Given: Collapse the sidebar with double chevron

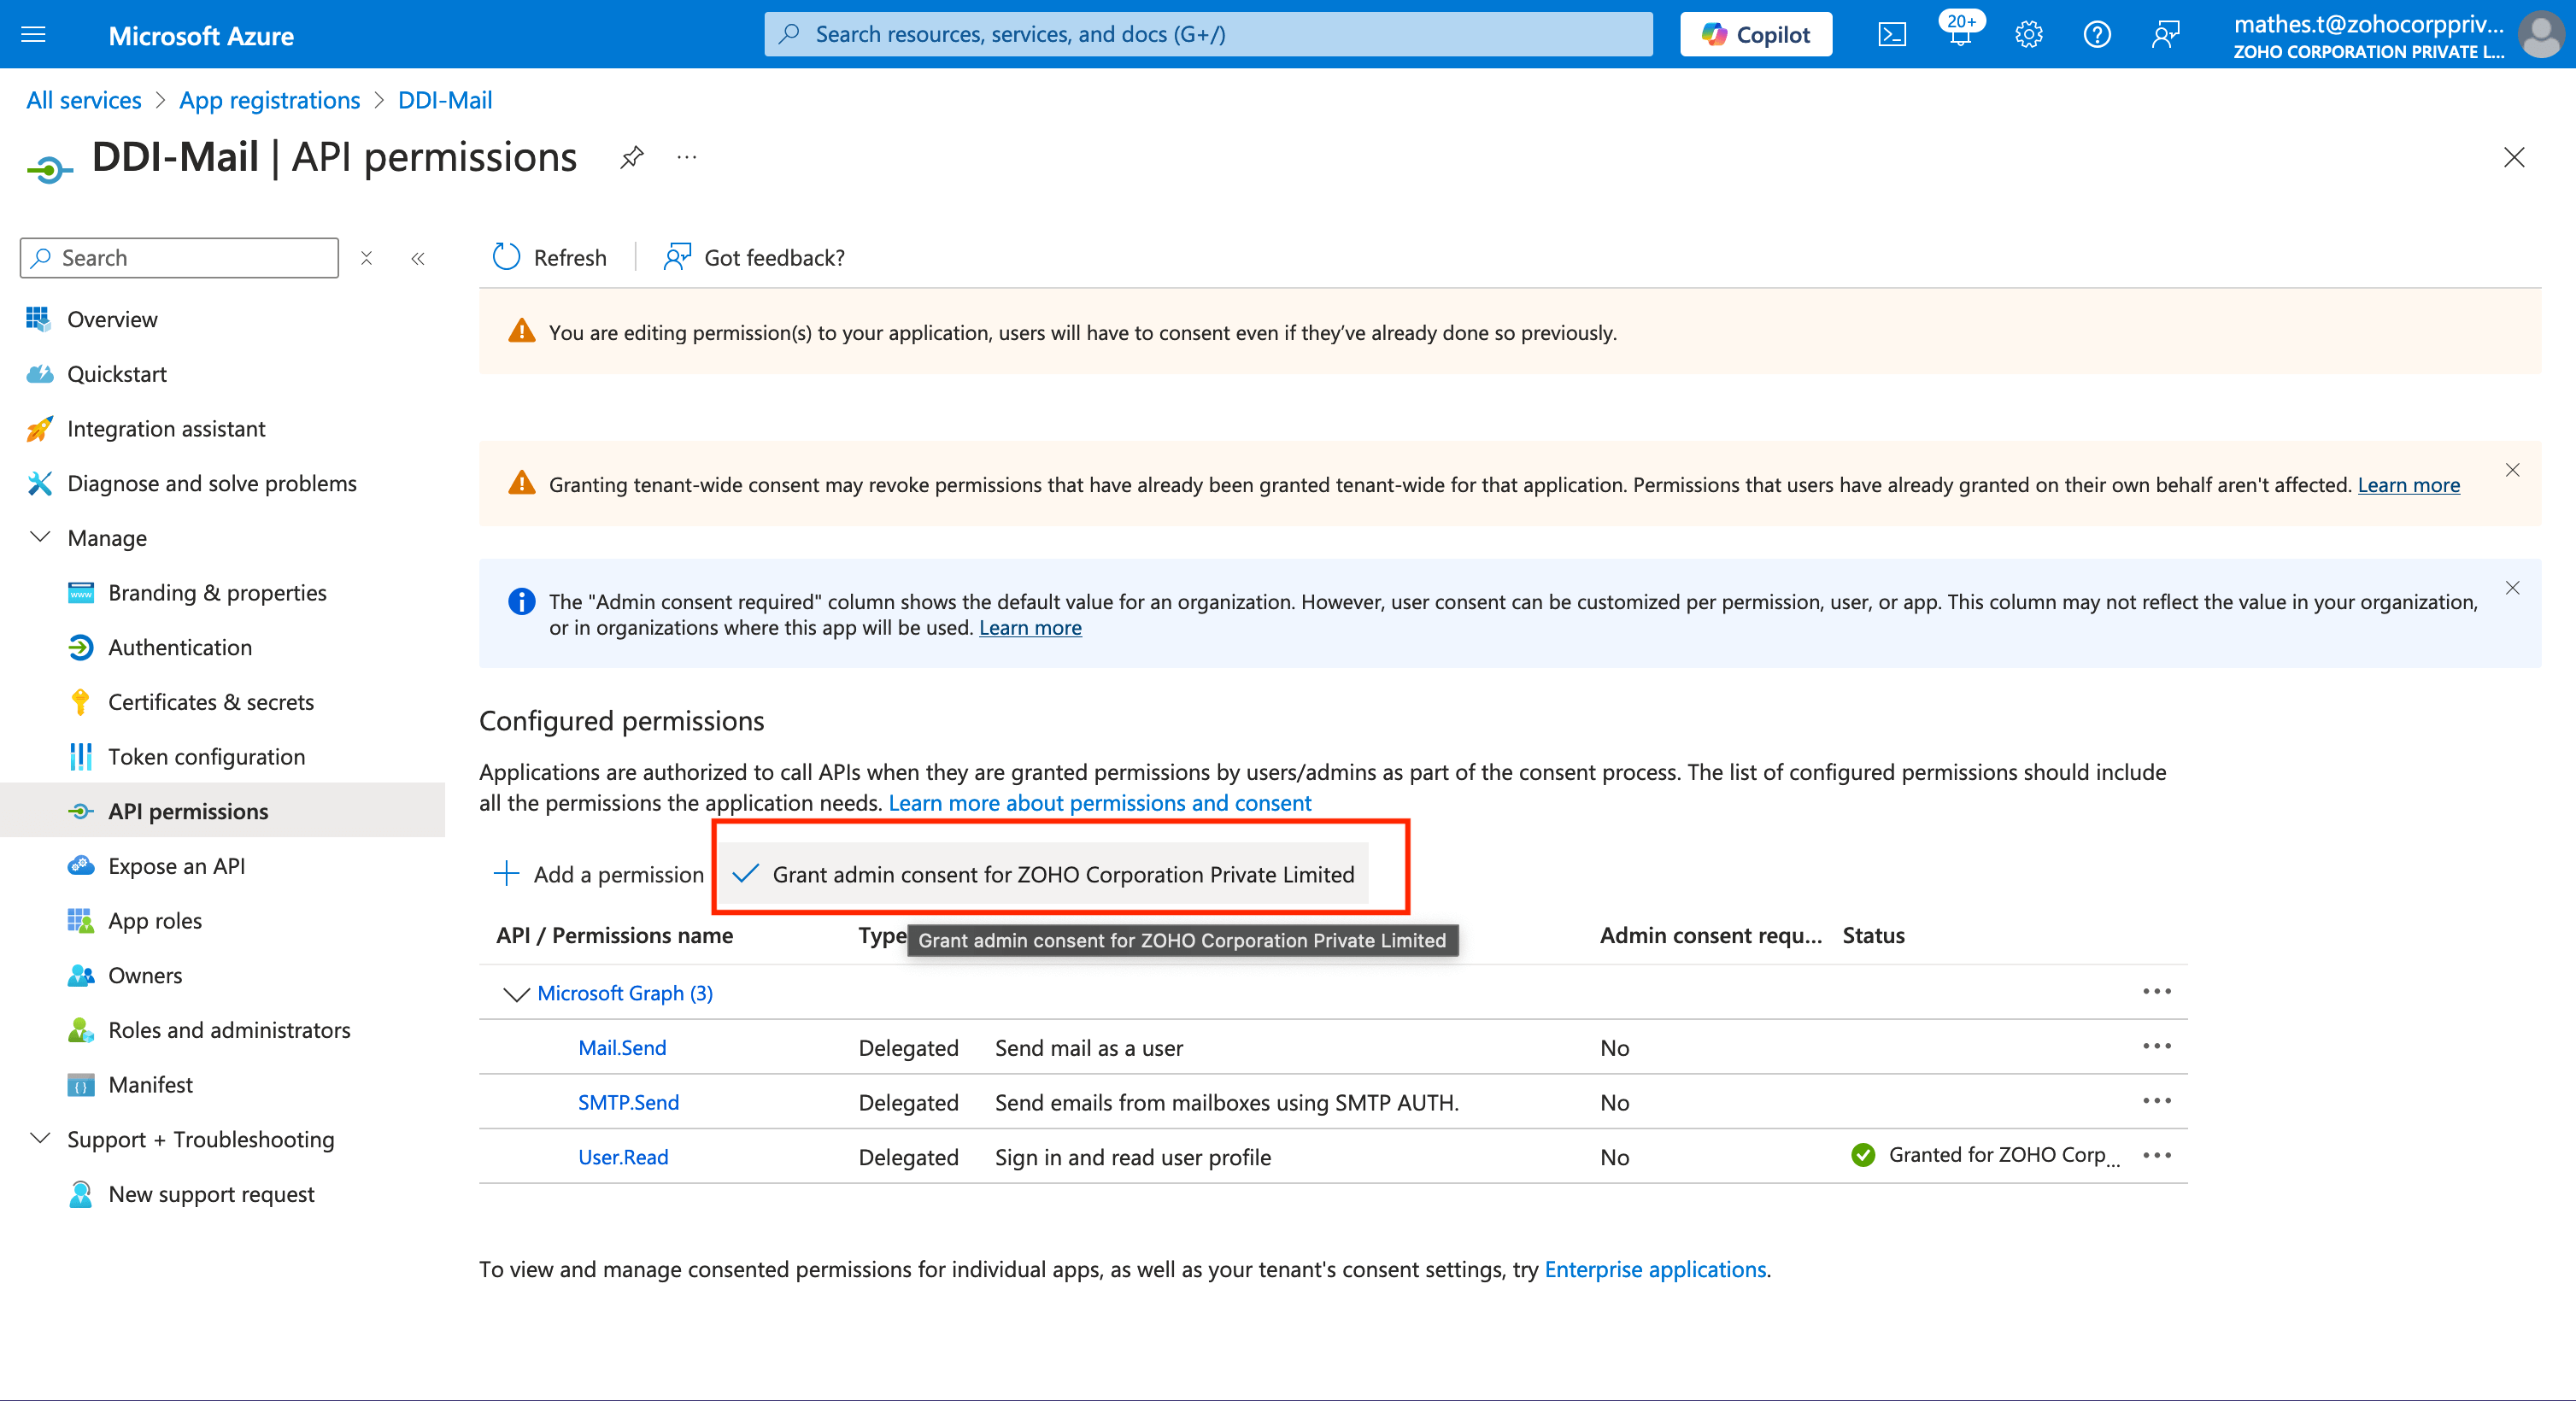Looking at the screenshot, I should pos(418,259).
